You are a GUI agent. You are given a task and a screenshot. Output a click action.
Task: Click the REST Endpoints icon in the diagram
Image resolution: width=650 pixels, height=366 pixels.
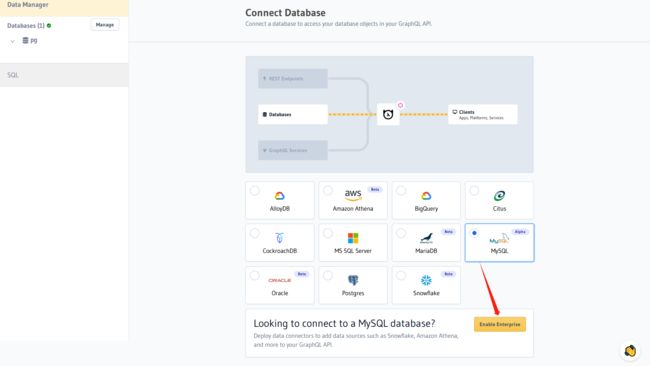coord(264,78)
